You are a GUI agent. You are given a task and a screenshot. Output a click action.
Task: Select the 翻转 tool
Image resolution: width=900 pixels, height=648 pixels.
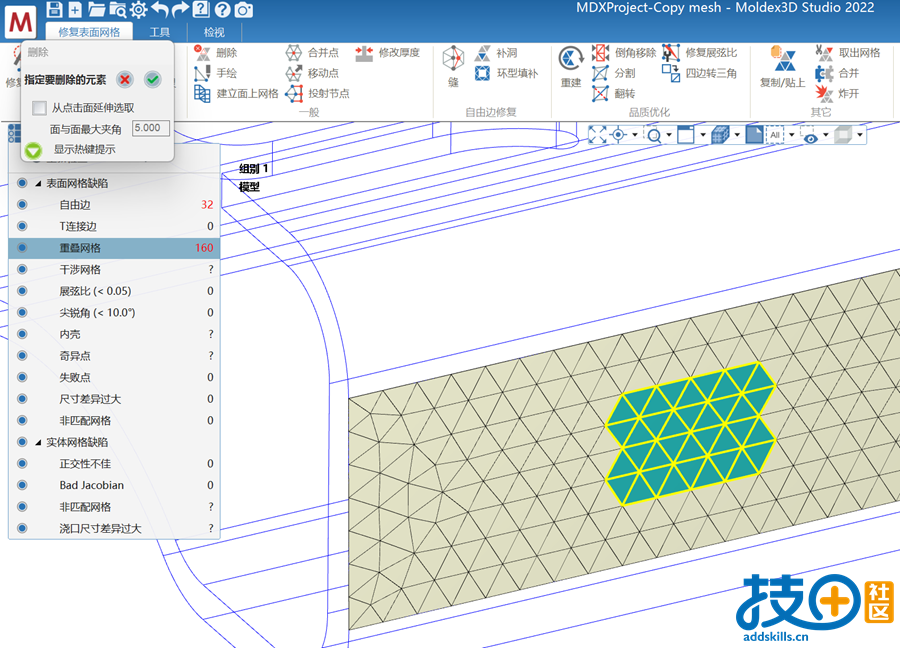(x=614, y=94)
